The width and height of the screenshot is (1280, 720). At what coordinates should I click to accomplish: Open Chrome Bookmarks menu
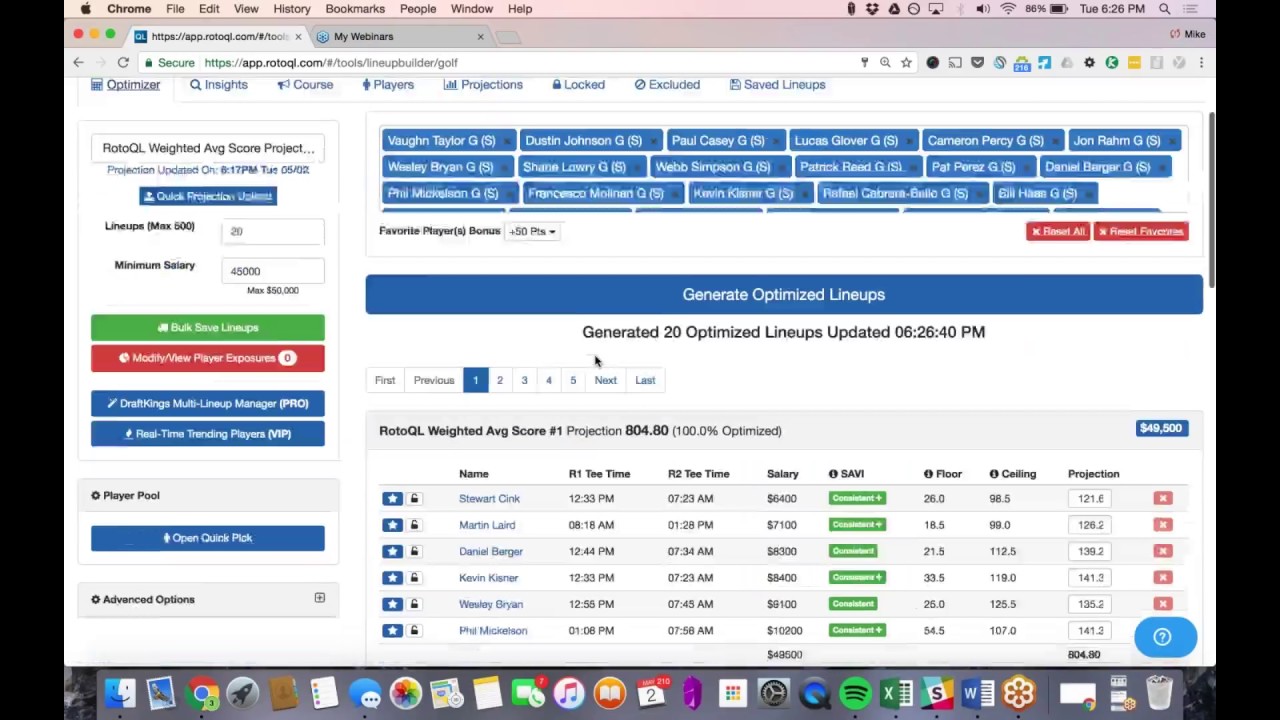click(x=355, y=9)
